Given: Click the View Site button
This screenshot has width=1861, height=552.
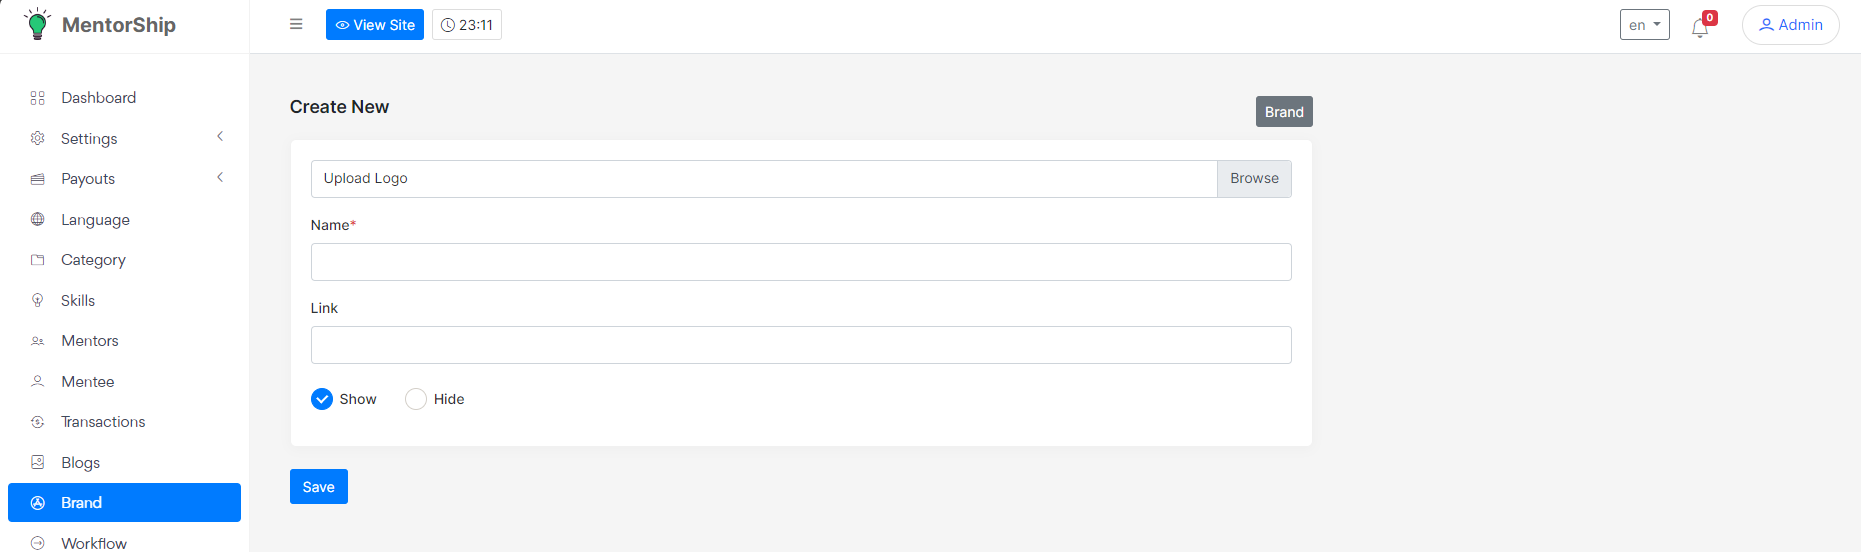Looking at the screenshot, I should coord(375,25).
